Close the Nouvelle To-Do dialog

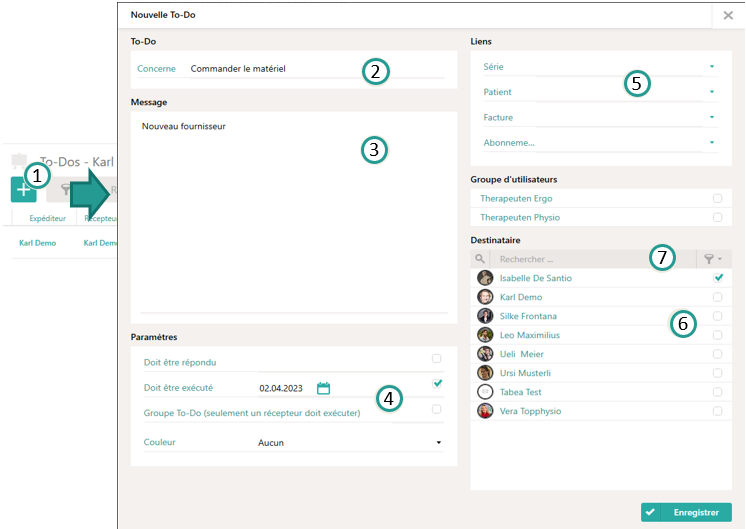[728, 15]
